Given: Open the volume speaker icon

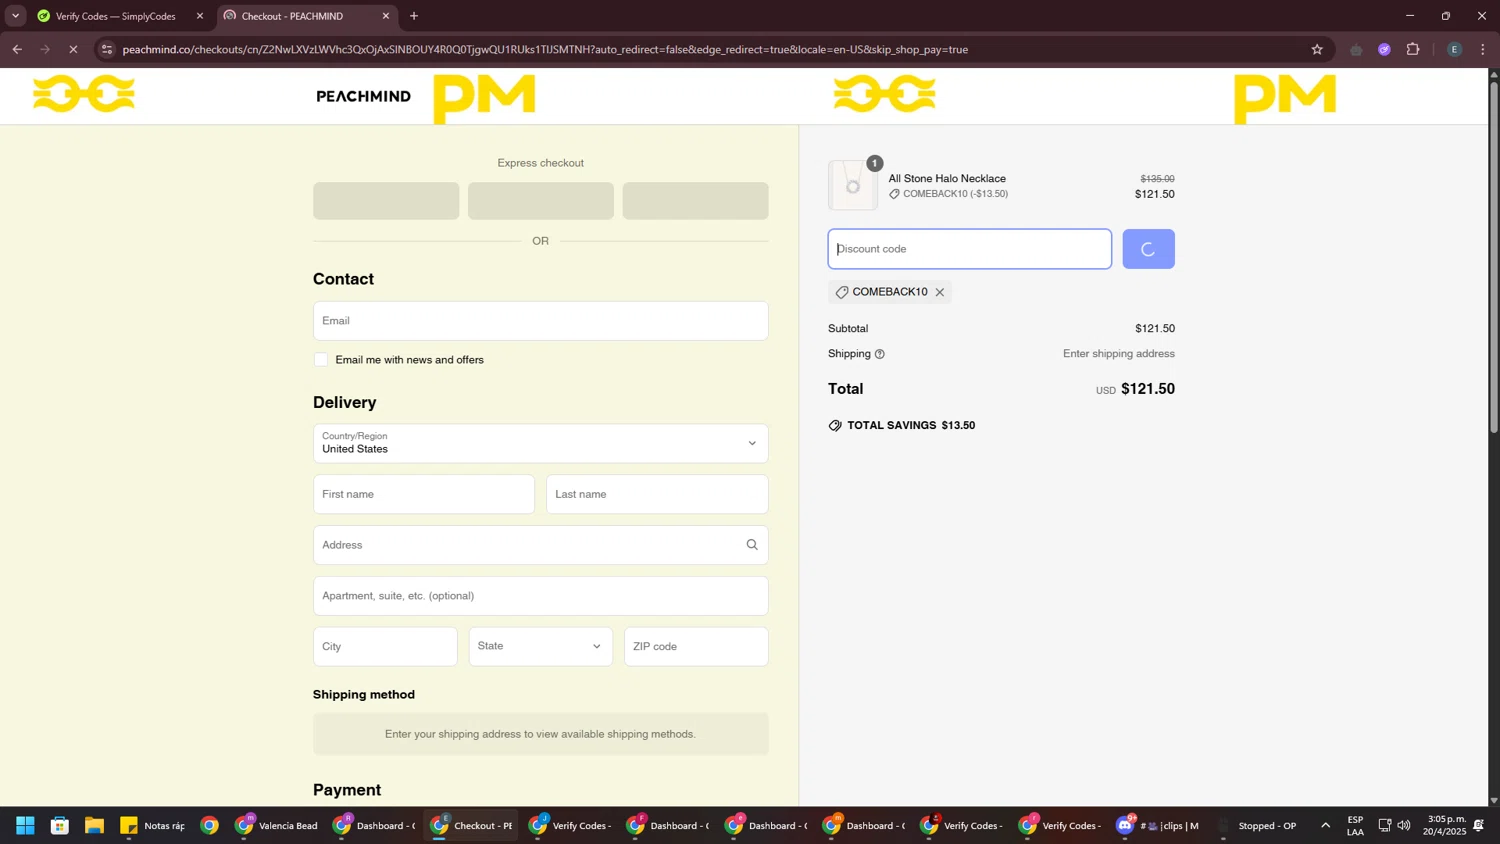Looking at the screenshot, I should click(x=1404, y=826).
